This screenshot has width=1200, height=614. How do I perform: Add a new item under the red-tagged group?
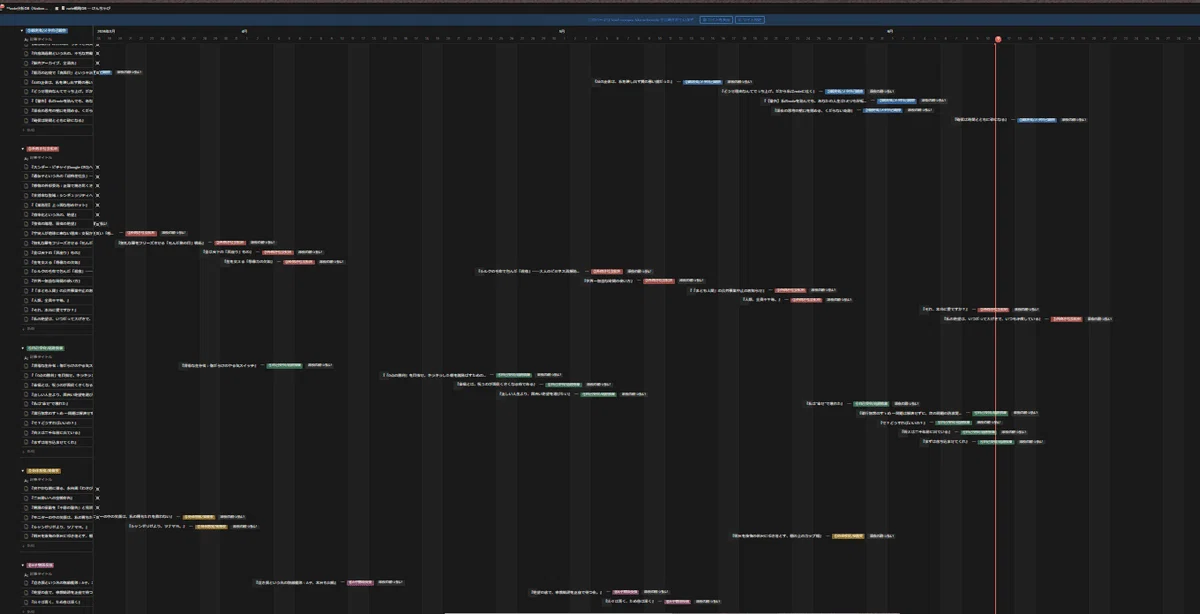[x=28, y=329]
